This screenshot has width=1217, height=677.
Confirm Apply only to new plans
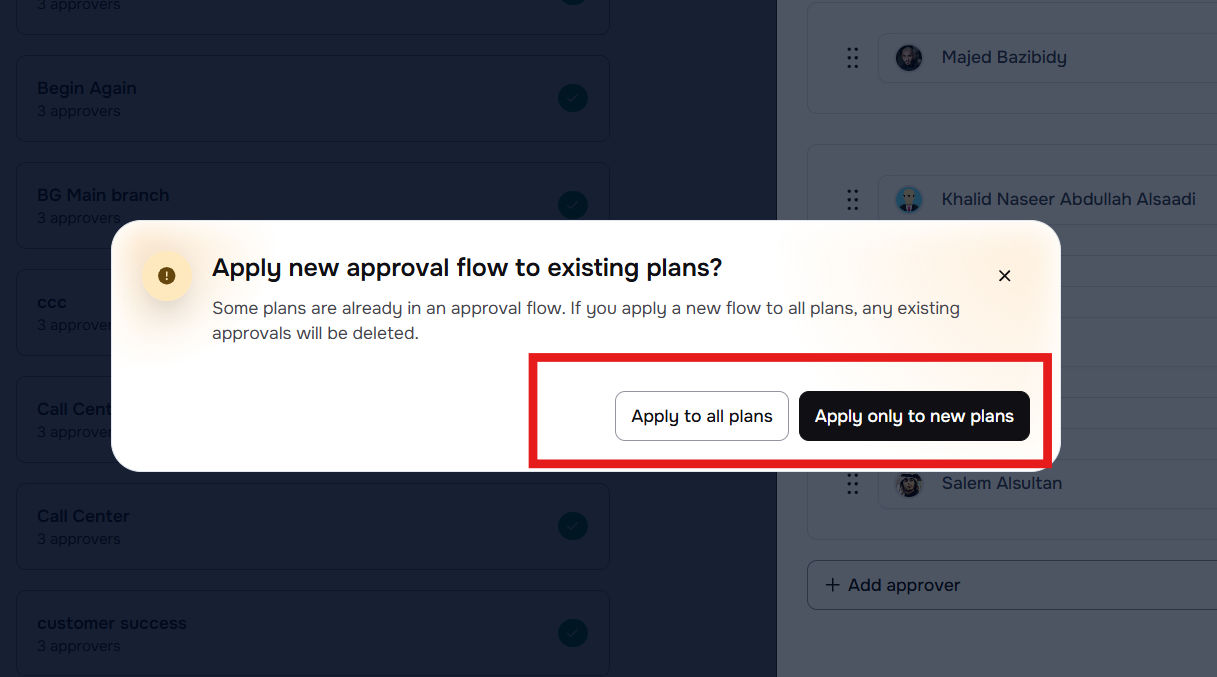(x=914, y=416)
